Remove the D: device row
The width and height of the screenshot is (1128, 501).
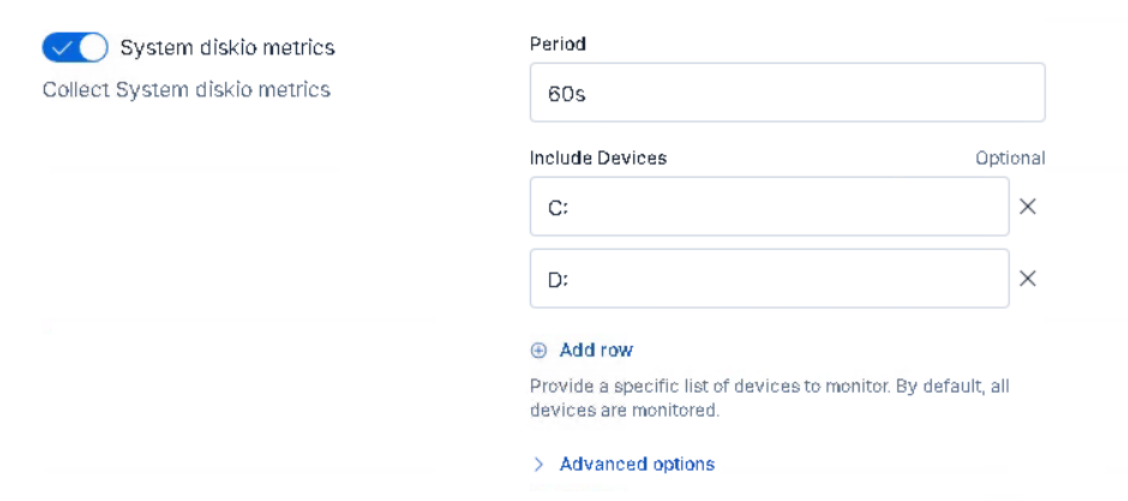tap(1027, 279)
